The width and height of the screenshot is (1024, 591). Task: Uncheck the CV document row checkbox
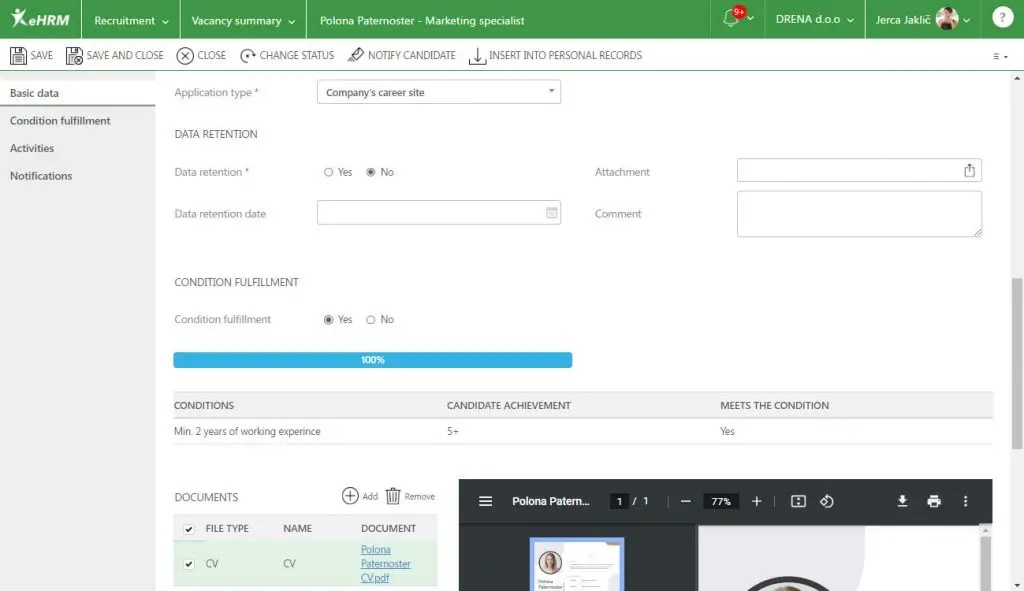[x=189, y=564]
